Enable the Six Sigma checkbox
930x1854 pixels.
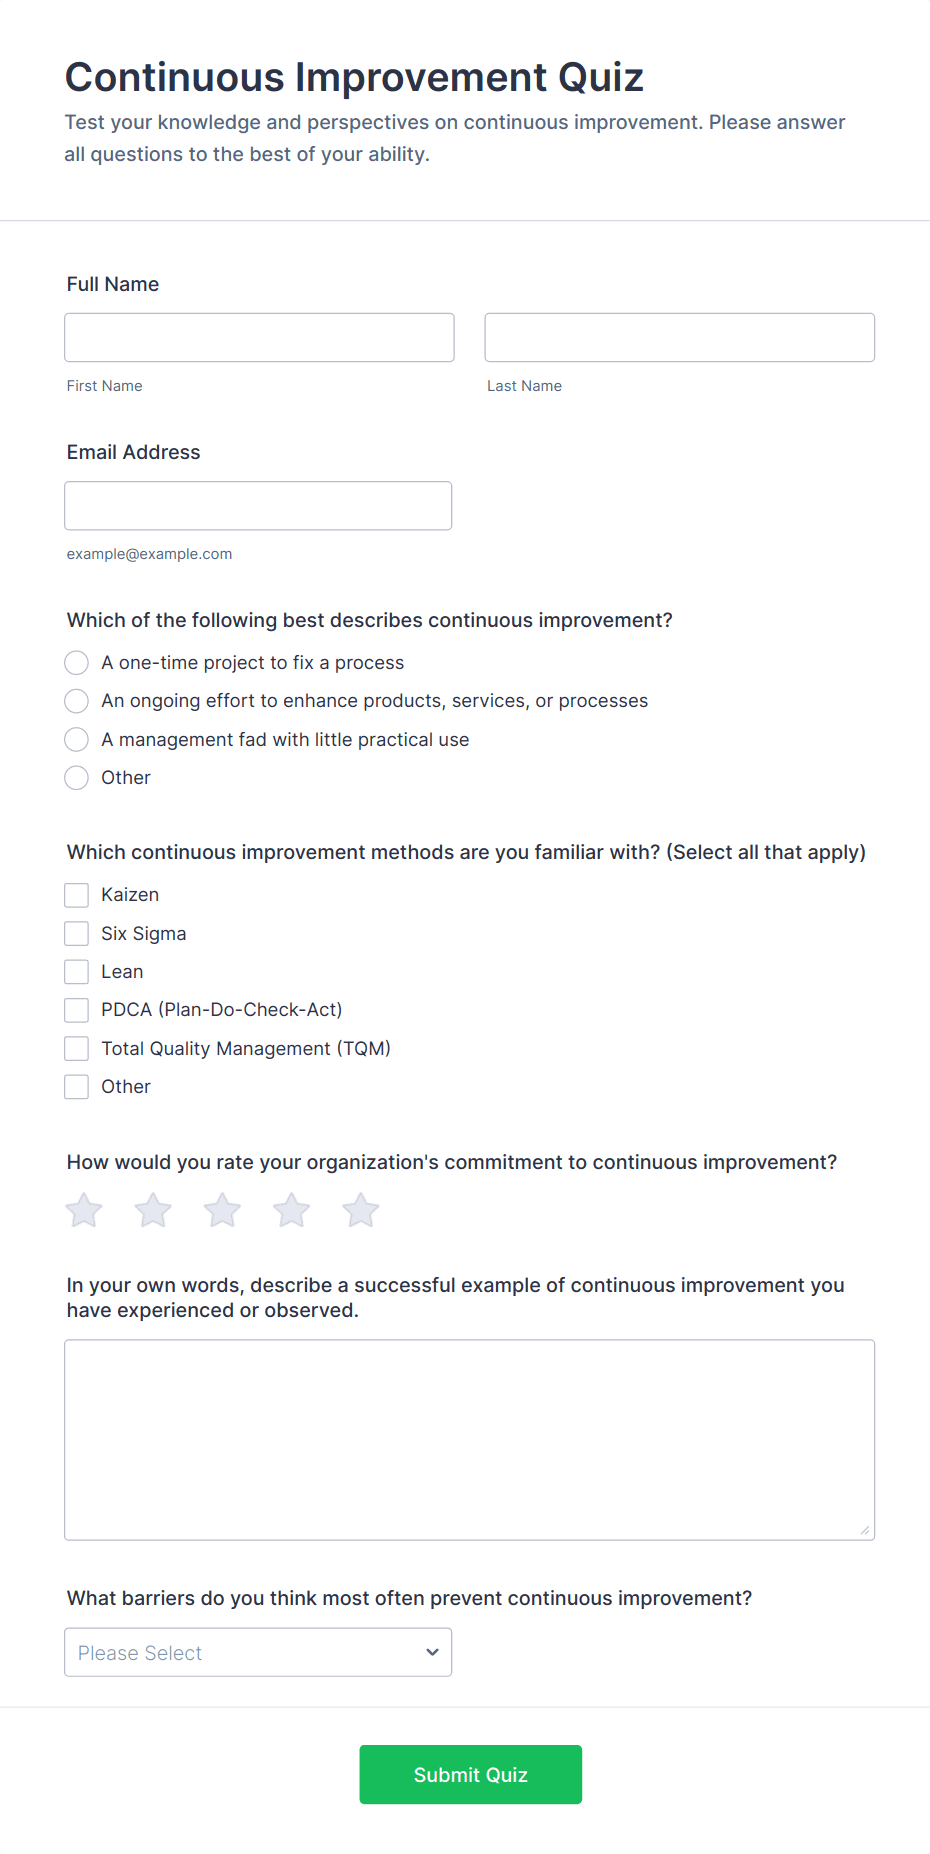[x=76, y=933]
